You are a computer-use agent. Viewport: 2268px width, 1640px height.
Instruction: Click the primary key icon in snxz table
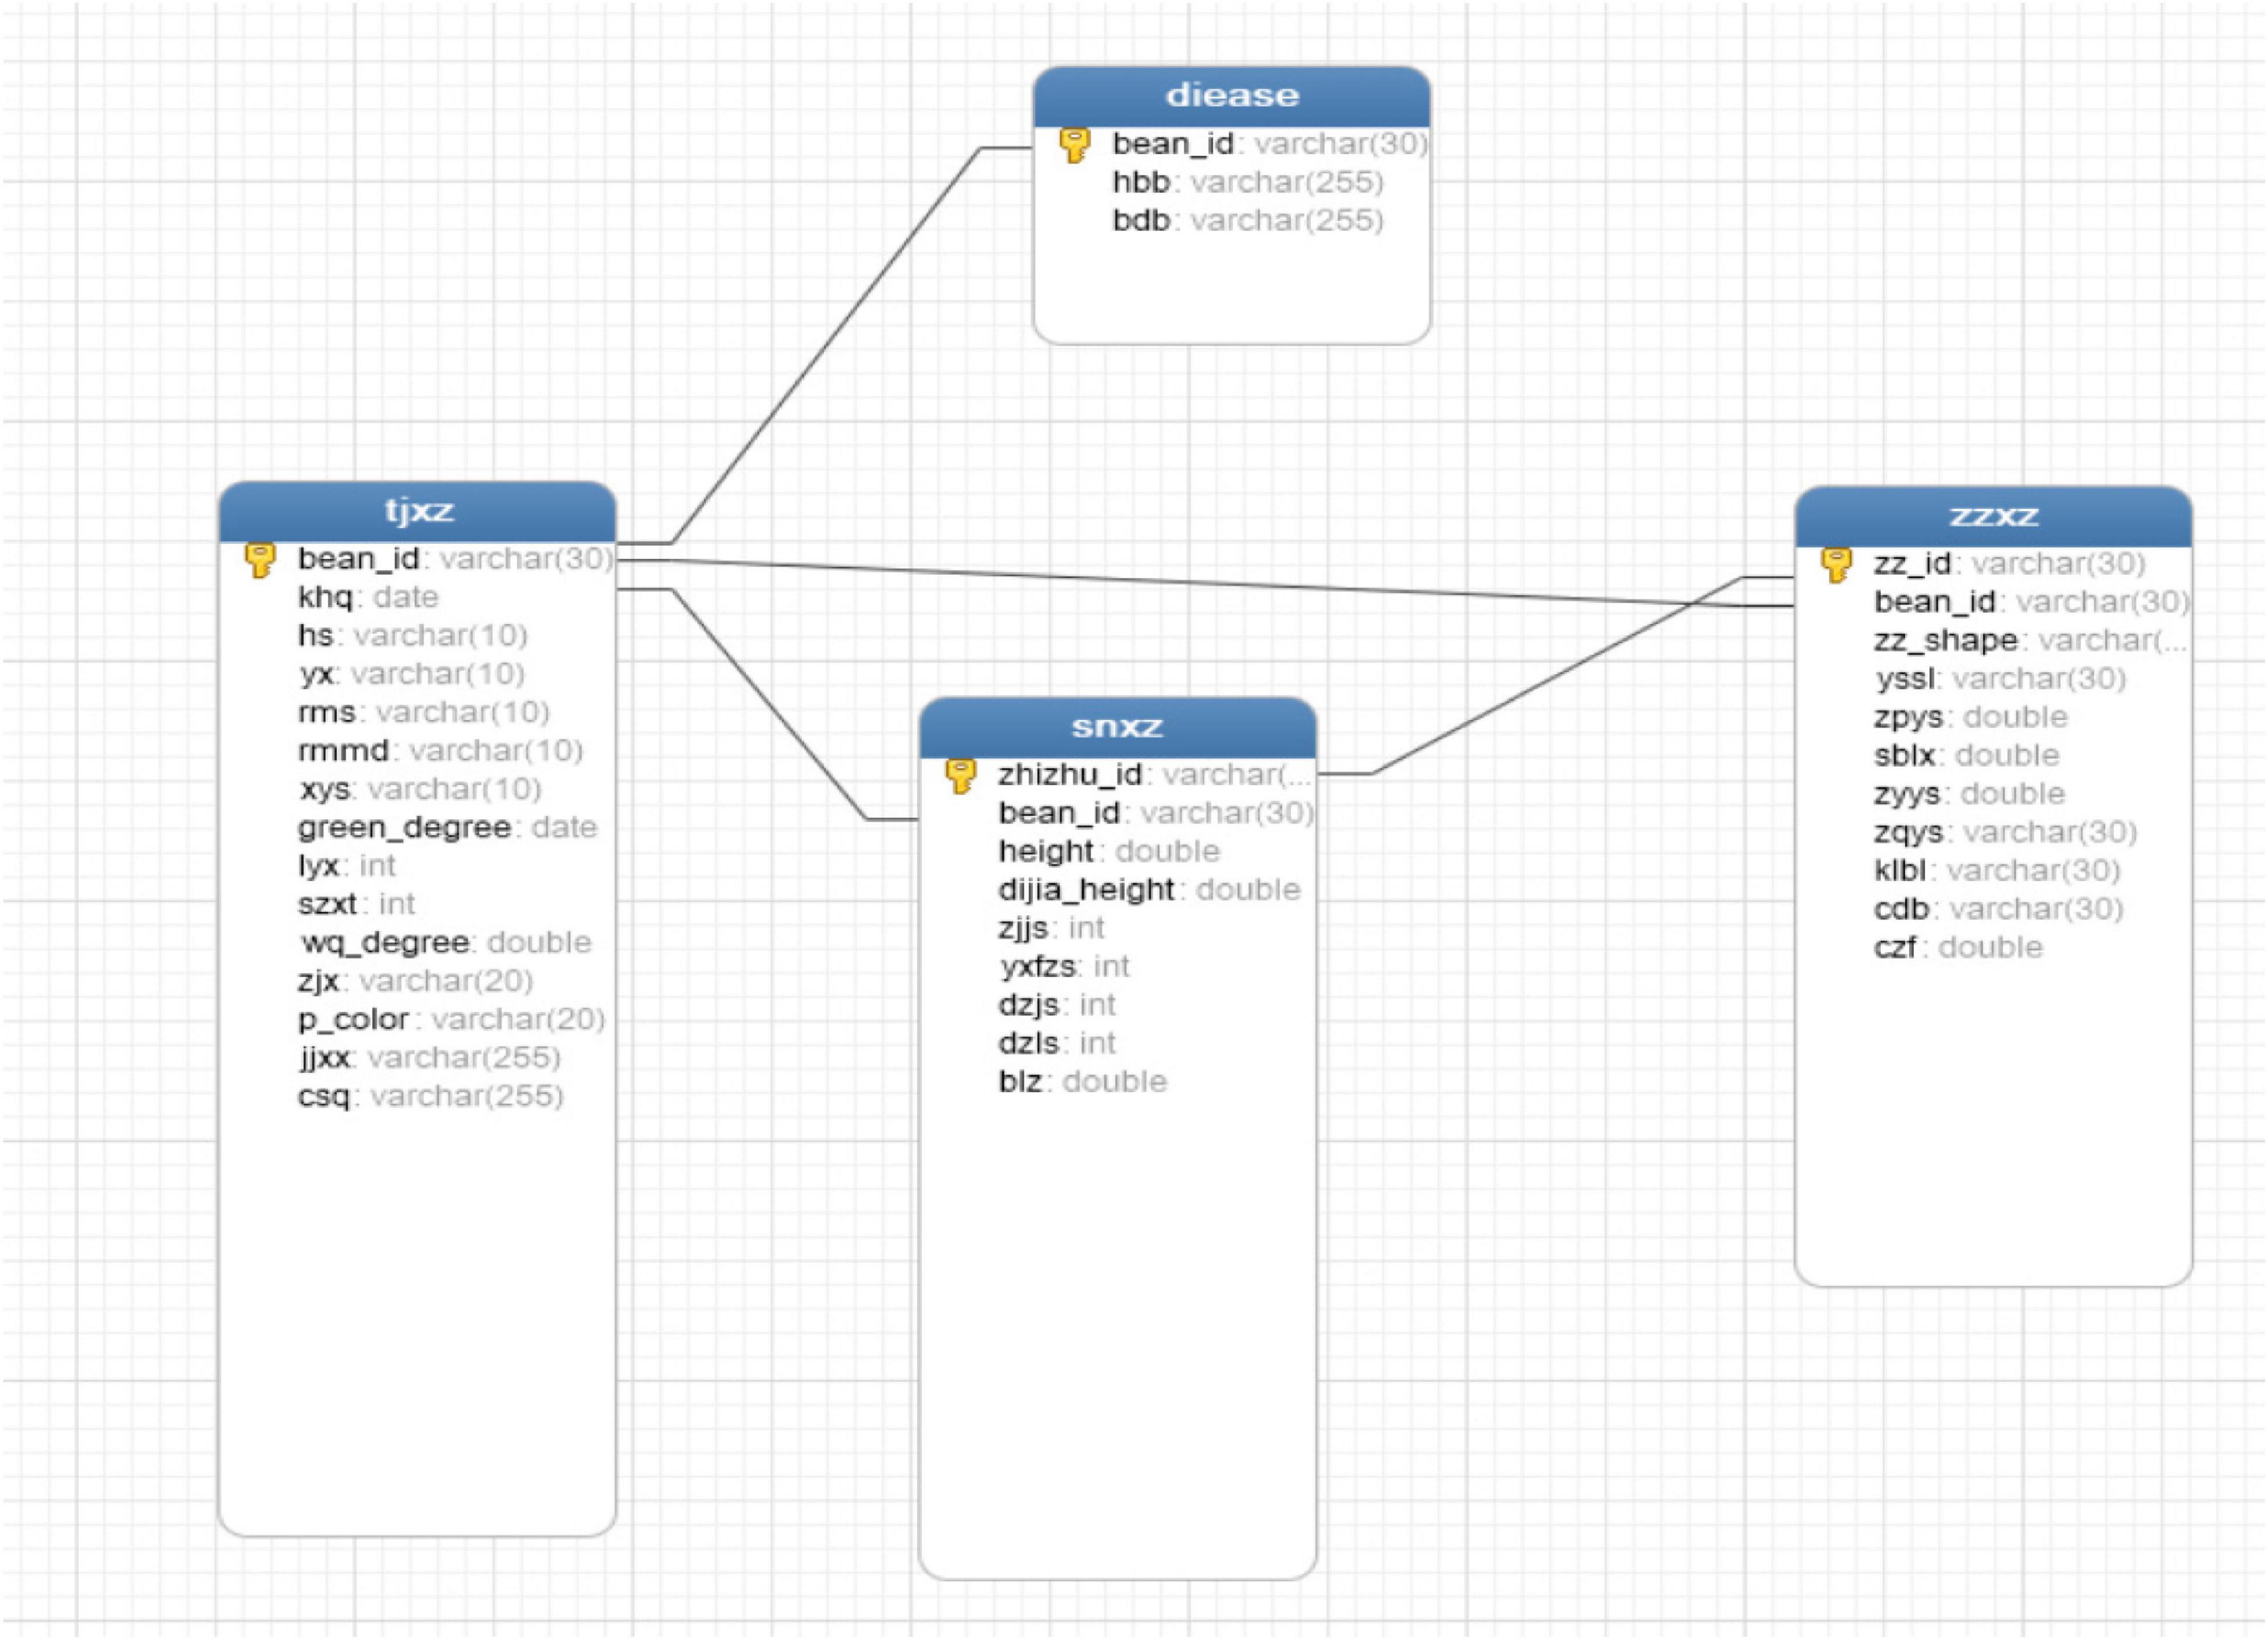pyautogui.click(x=960, y=776)
